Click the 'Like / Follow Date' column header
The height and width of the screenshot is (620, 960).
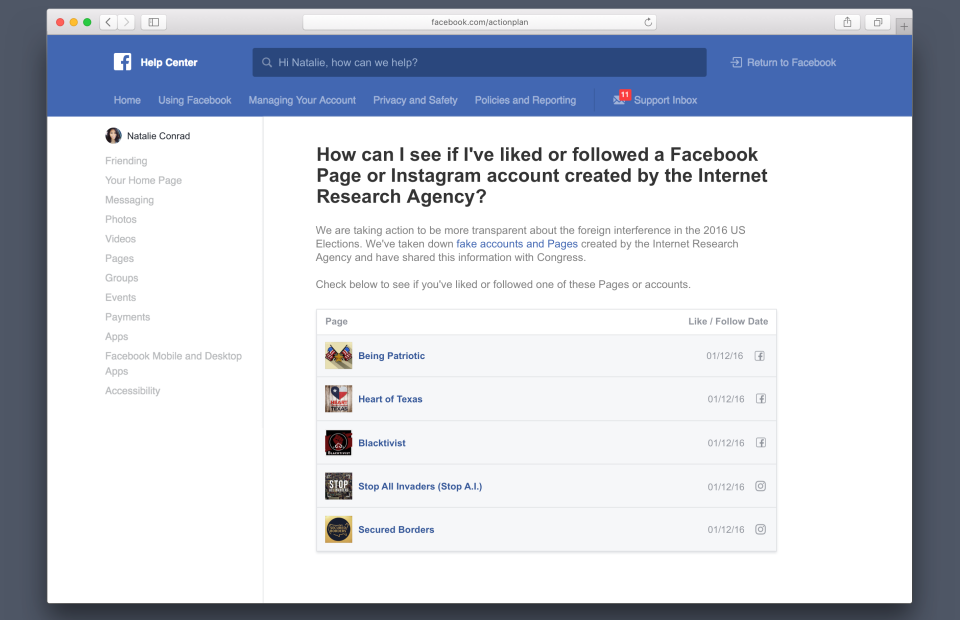tap(728, 321)
